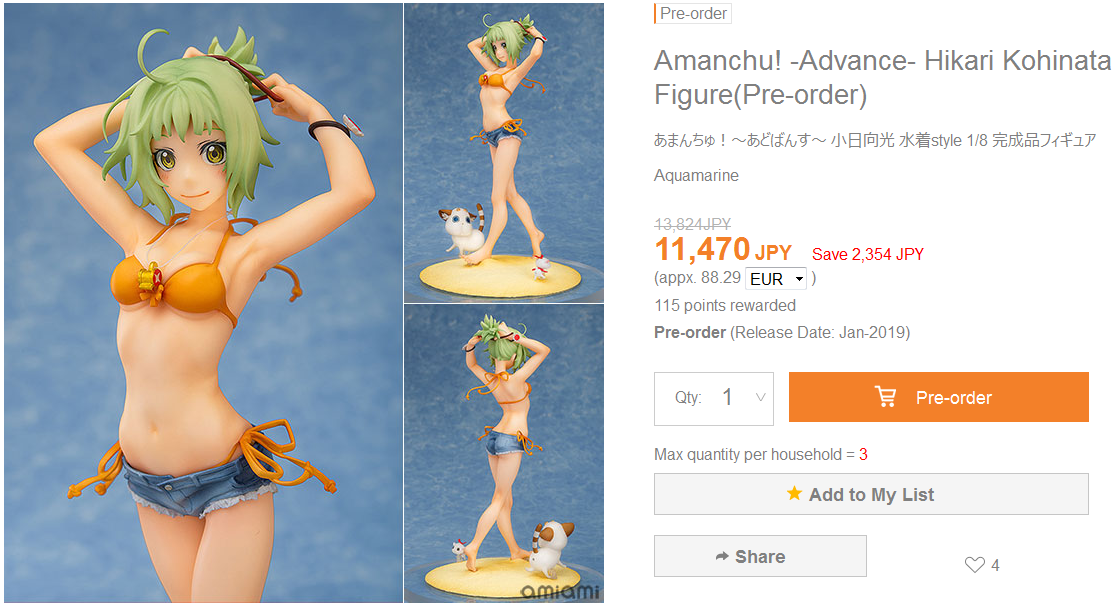
Task: Click the share arrow icon
Action: [x=722, y=556]
